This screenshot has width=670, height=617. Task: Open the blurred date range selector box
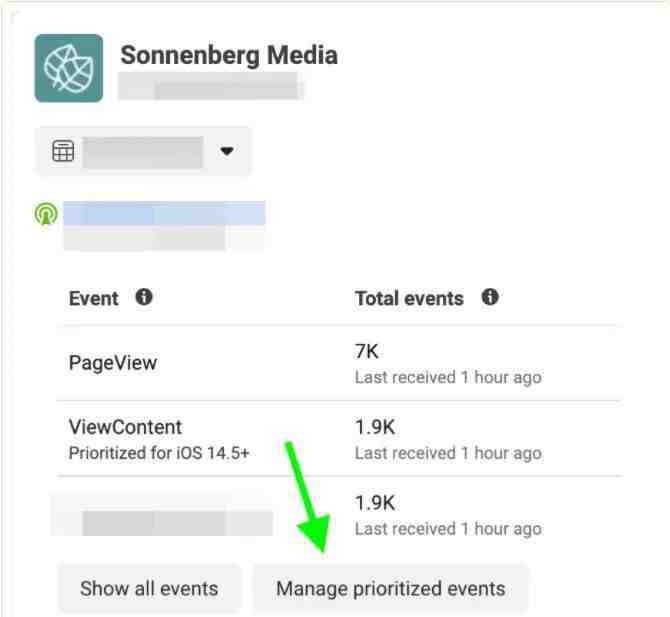click(x=143, y=151)
